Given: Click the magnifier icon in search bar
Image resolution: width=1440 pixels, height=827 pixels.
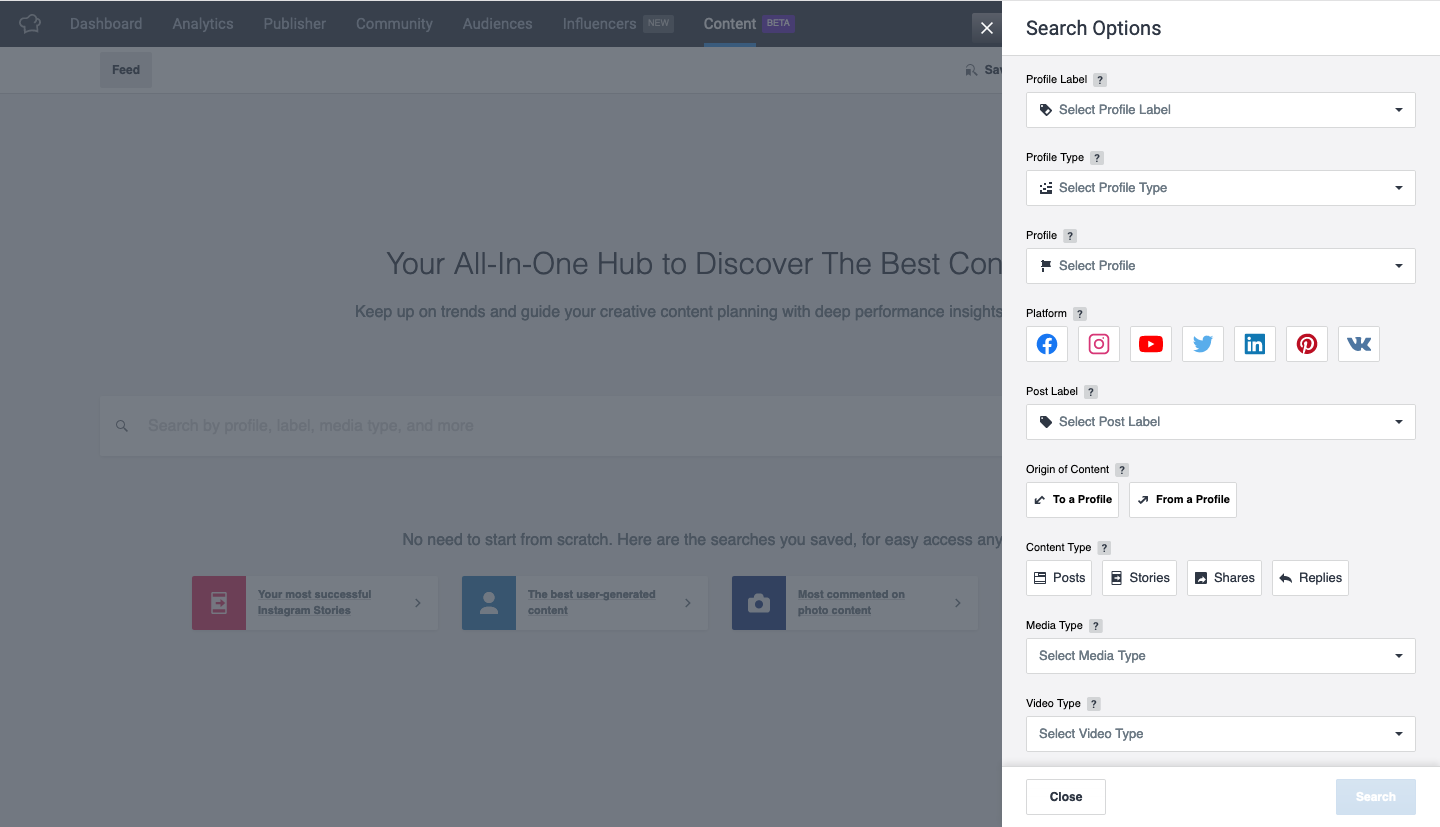Looking at the screenshot, I should coord(122,426).
